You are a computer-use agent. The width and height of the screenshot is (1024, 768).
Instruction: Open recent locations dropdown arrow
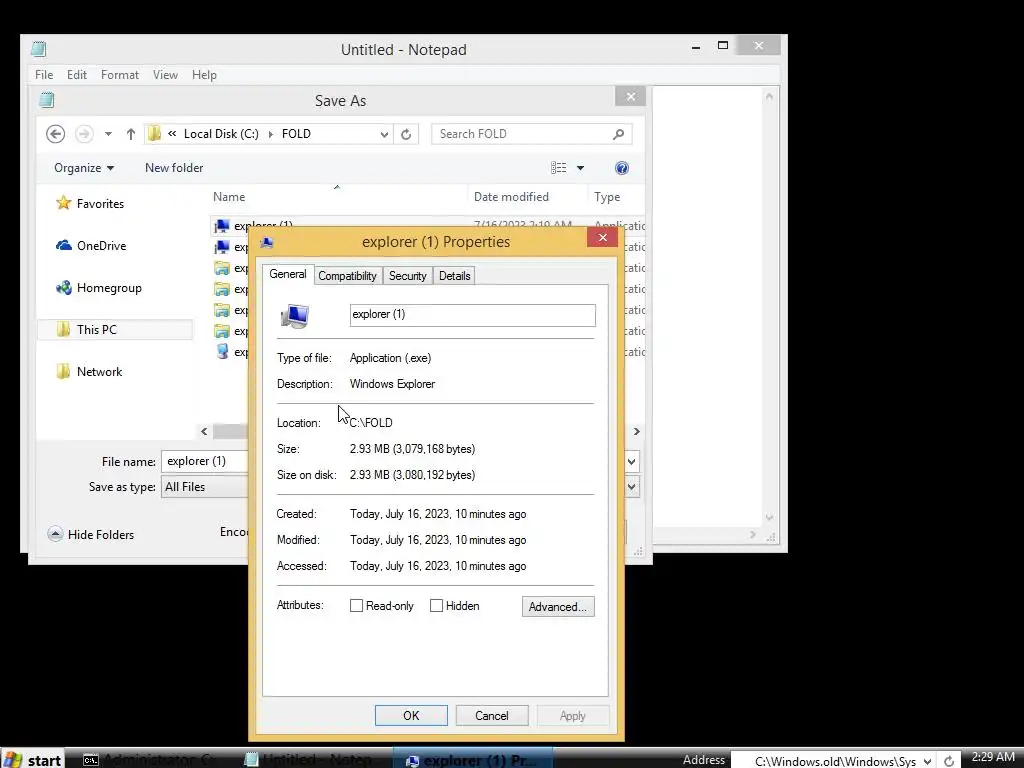[108, 134]
